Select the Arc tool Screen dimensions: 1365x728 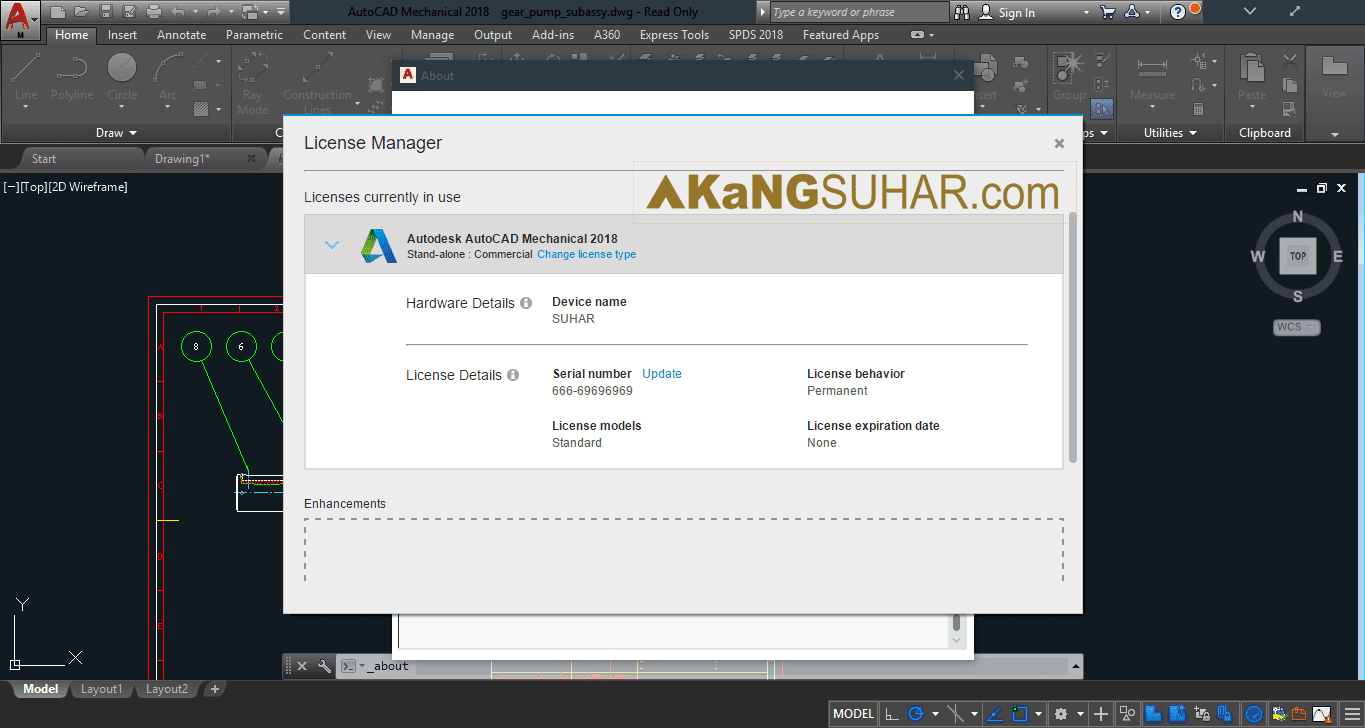[x=167, y=77]
